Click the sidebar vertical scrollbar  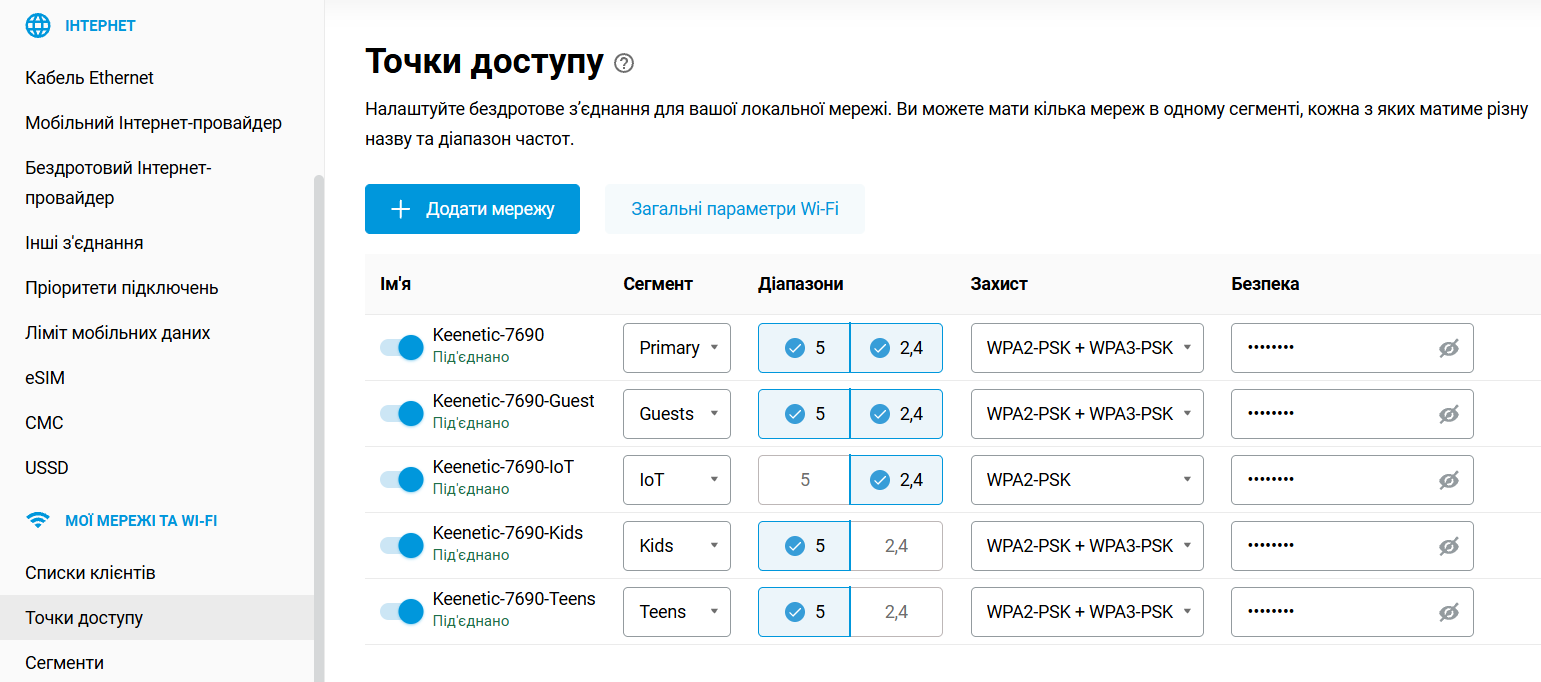[319, 428]
